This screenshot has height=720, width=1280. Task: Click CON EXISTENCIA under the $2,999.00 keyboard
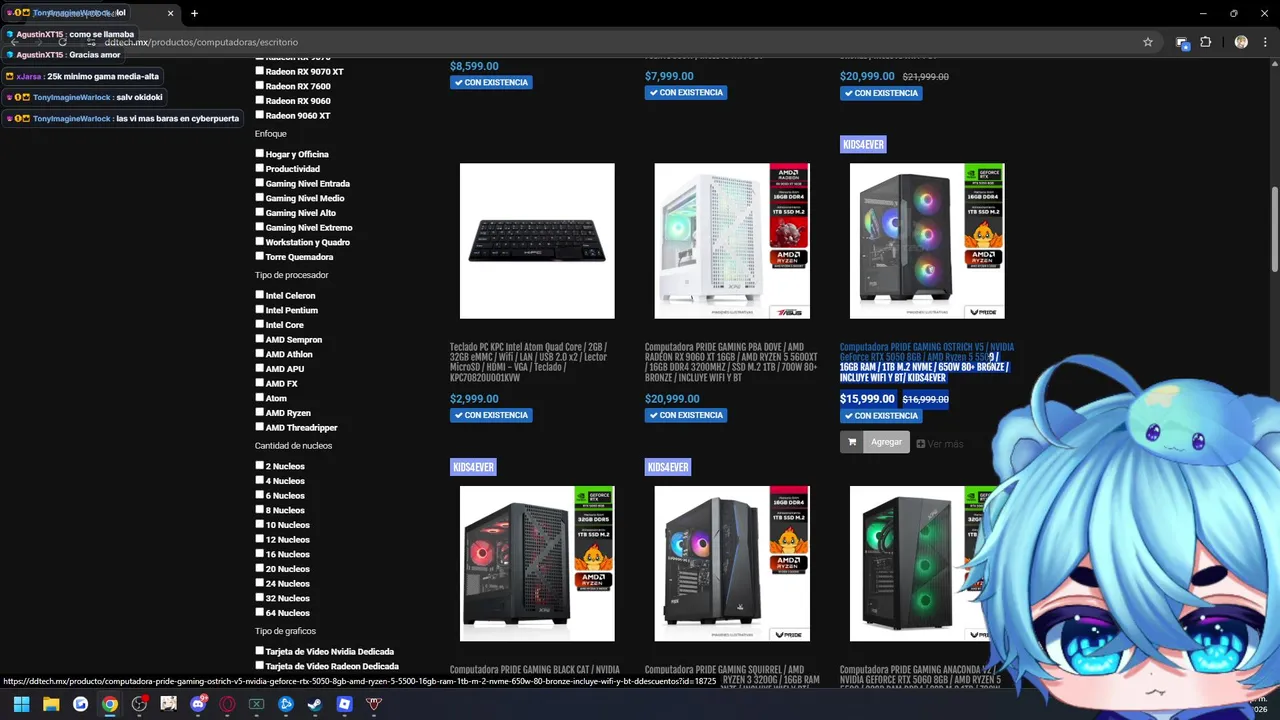(491, 415)
